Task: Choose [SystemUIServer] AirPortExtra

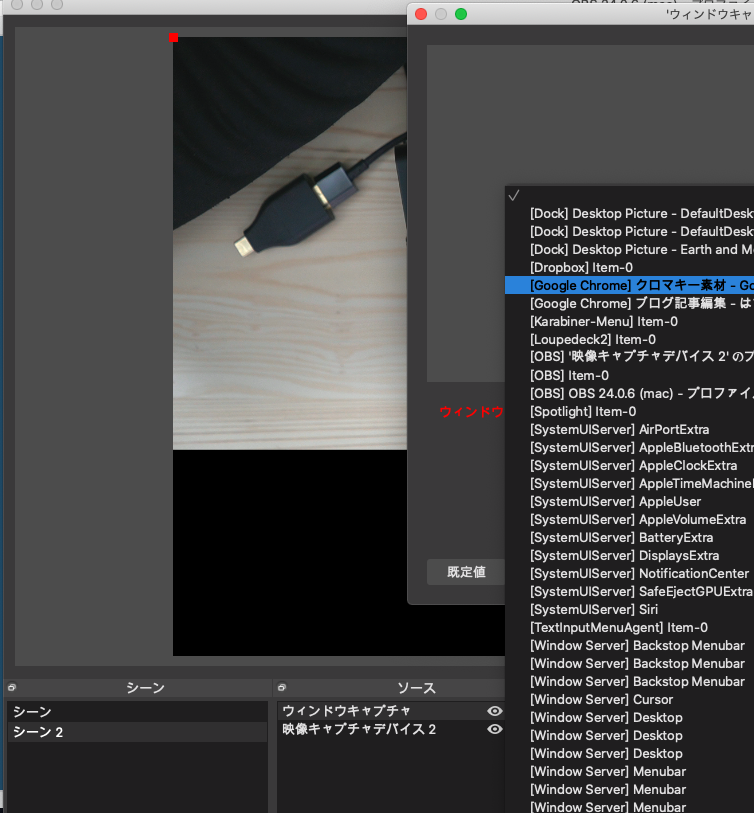Action: 630,429
